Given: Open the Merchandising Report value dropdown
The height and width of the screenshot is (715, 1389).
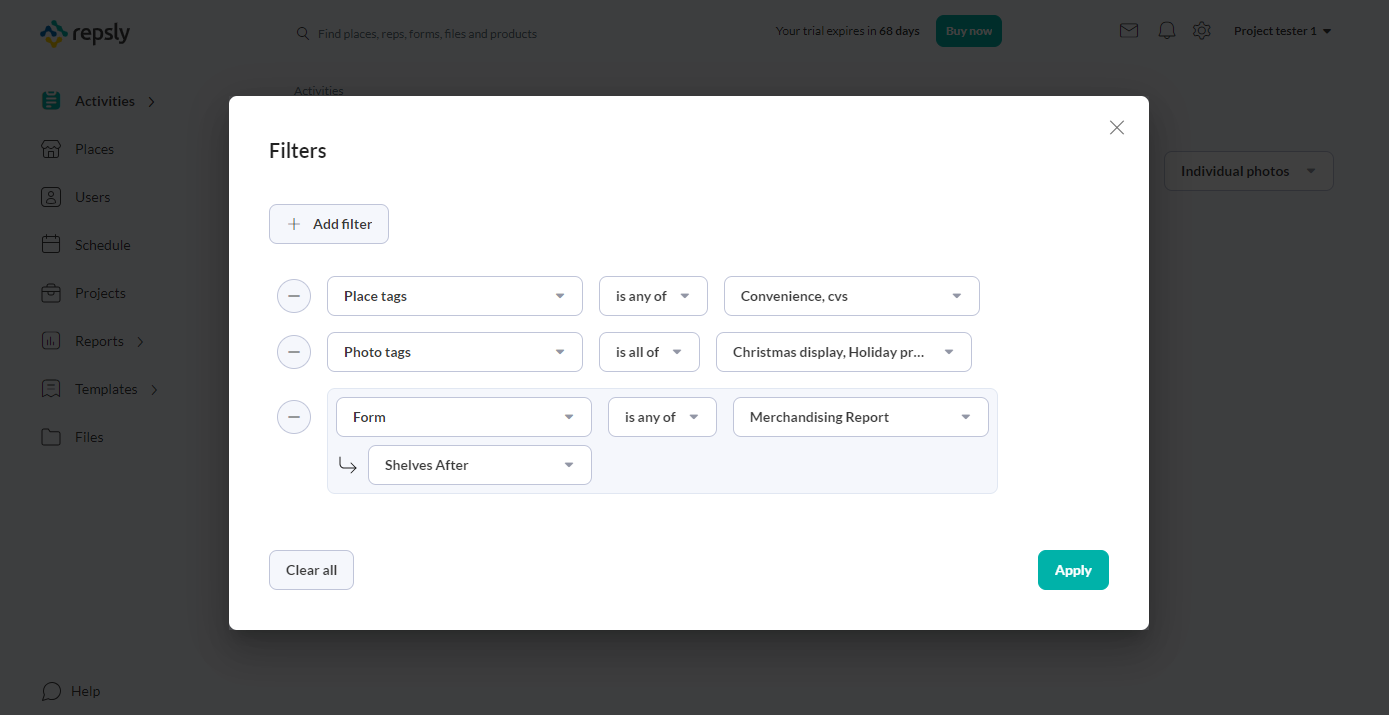Looking at the screenshot, I should click(x=861, y=417).
